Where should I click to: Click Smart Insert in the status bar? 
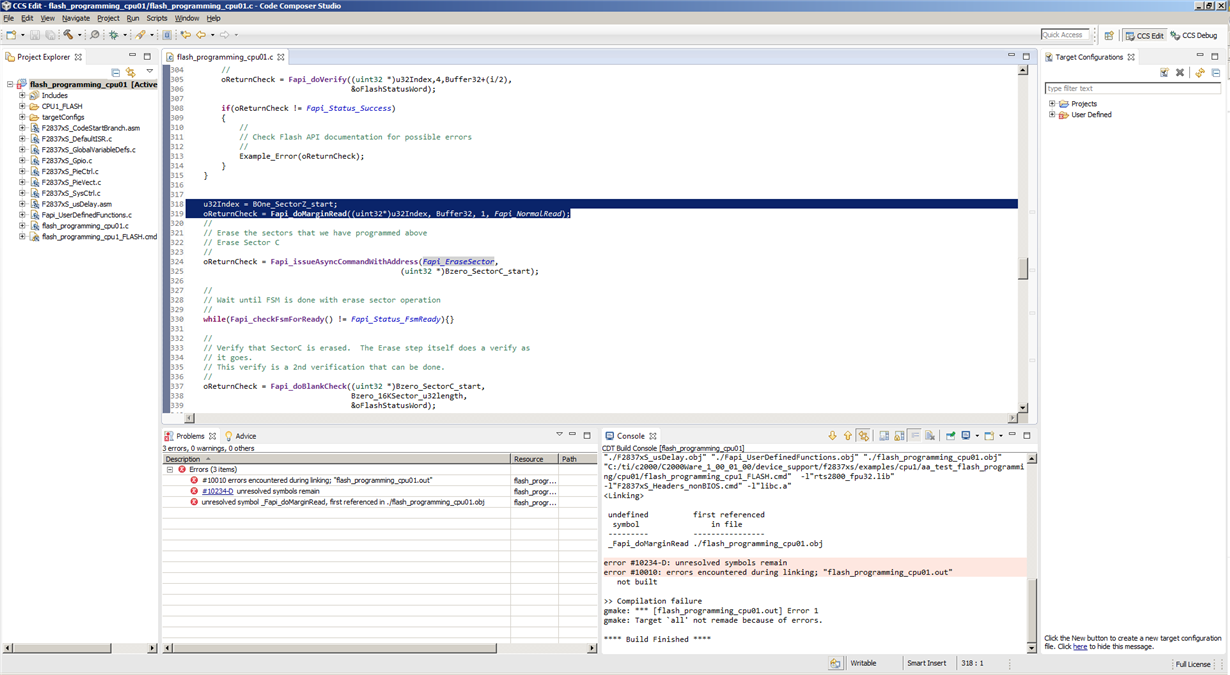[x=927, y=664]
